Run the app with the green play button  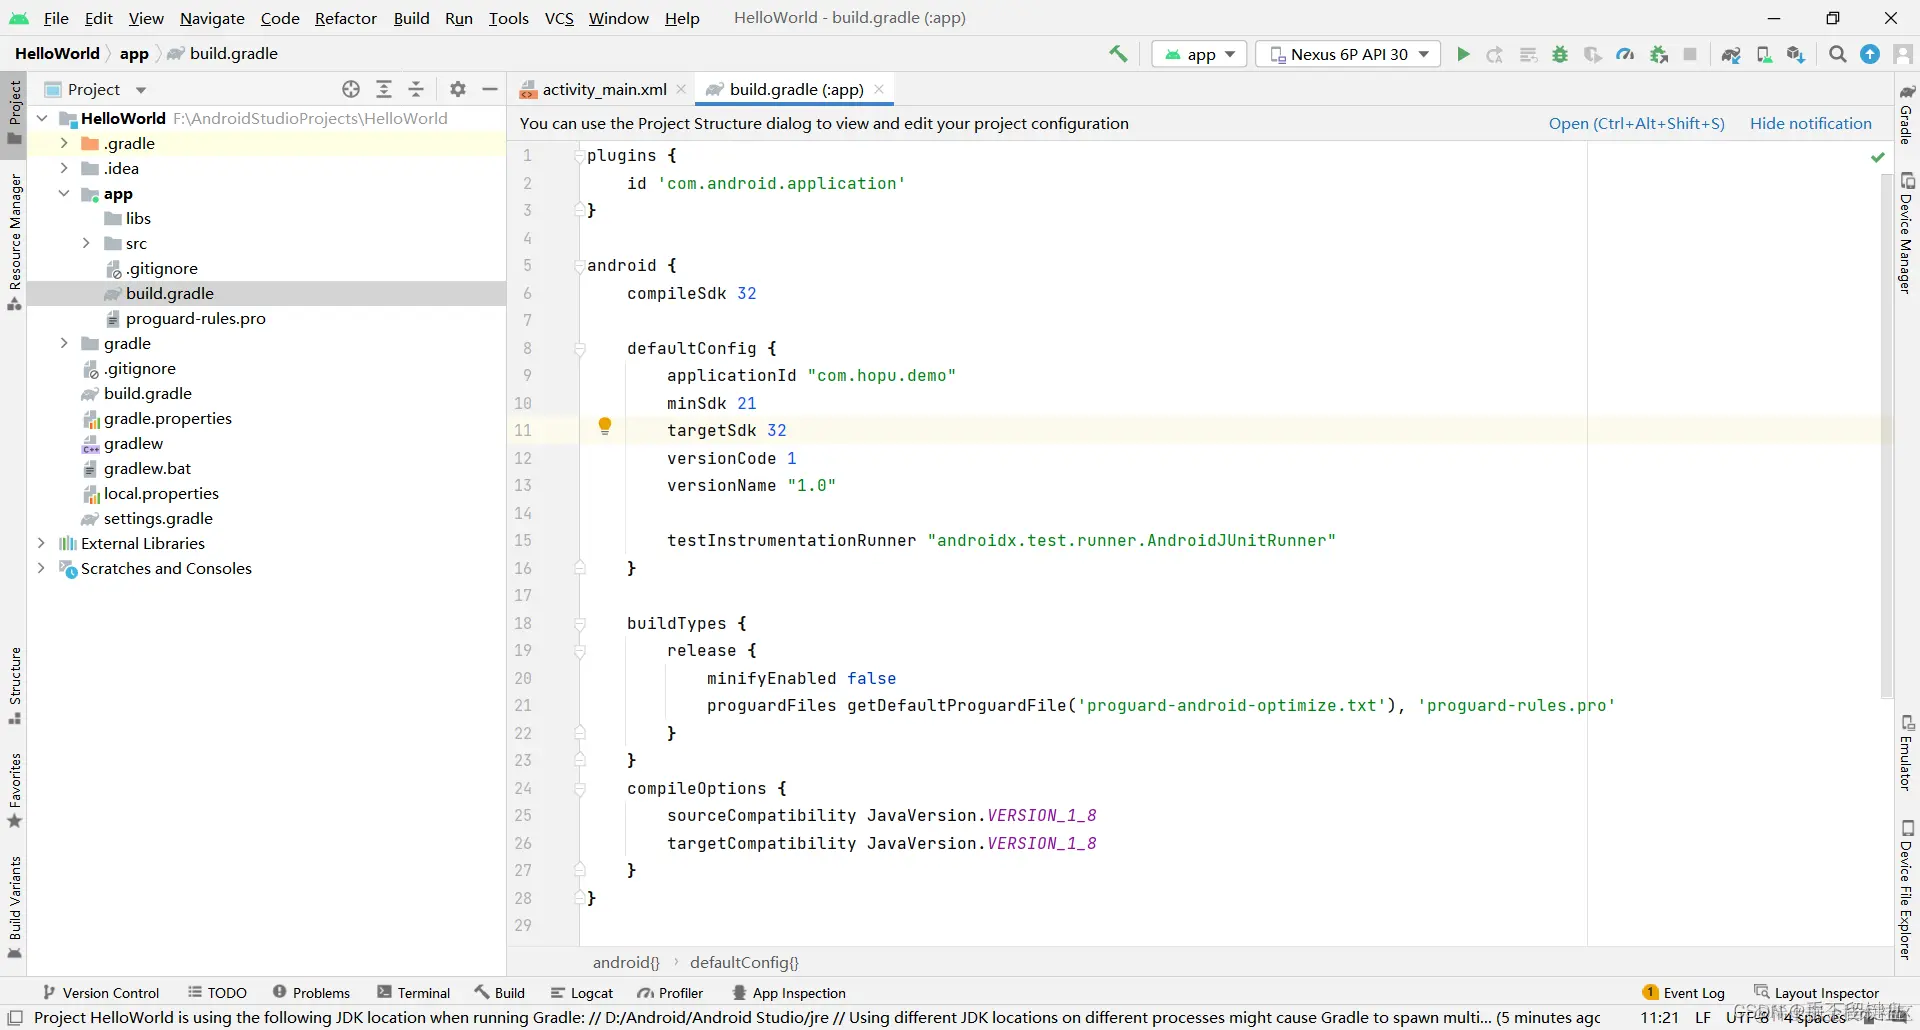pos(1463,54)
